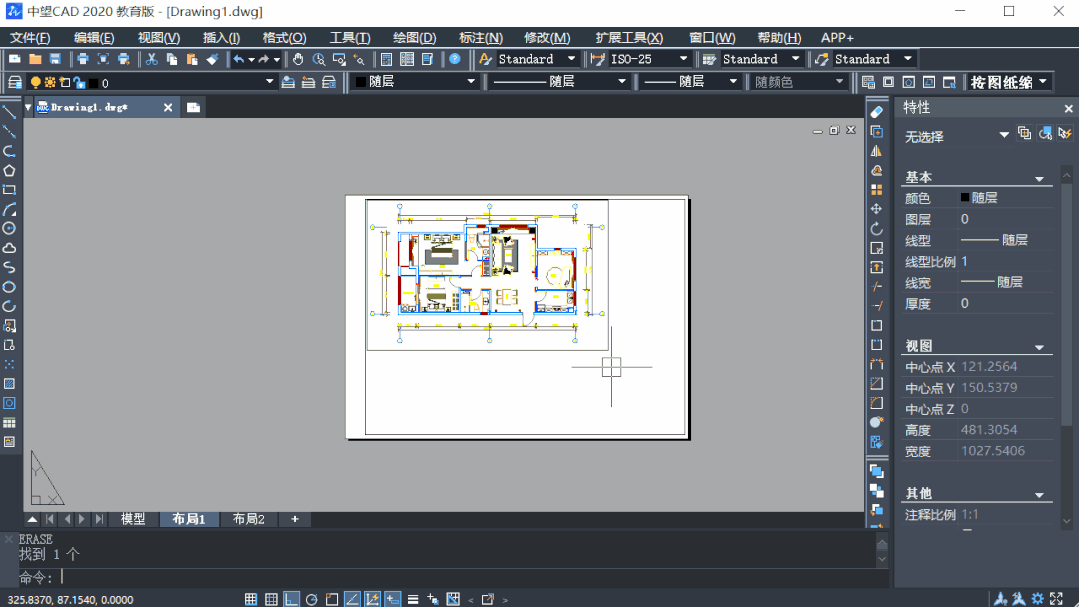The image size is (1079, 607).
Task: Toggle object snap in the status bar
Action: (332, 599)
